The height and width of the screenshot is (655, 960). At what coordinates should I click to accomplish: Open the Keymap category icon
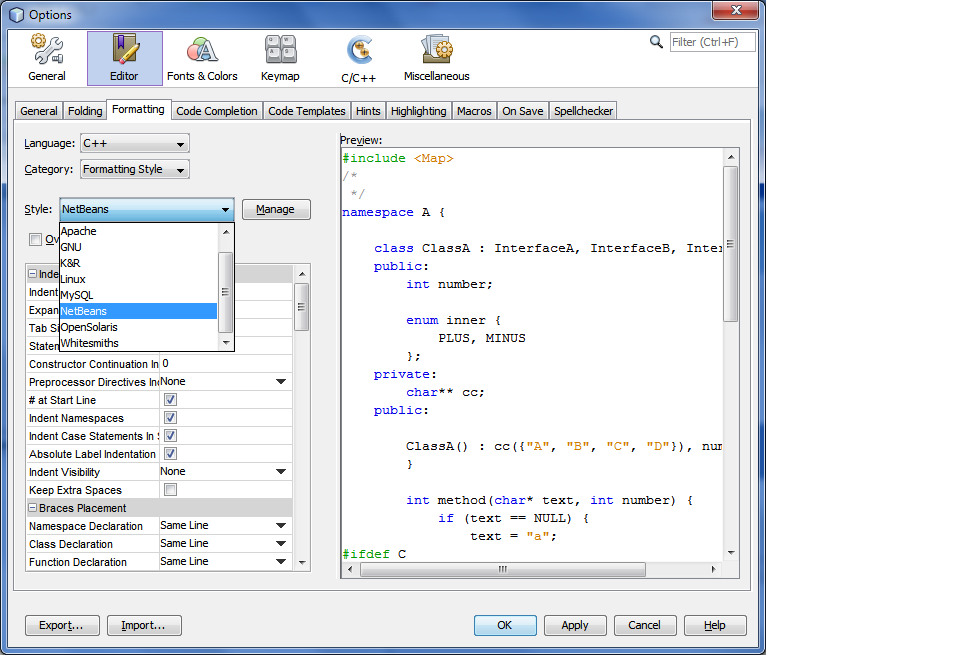[280, 57]
